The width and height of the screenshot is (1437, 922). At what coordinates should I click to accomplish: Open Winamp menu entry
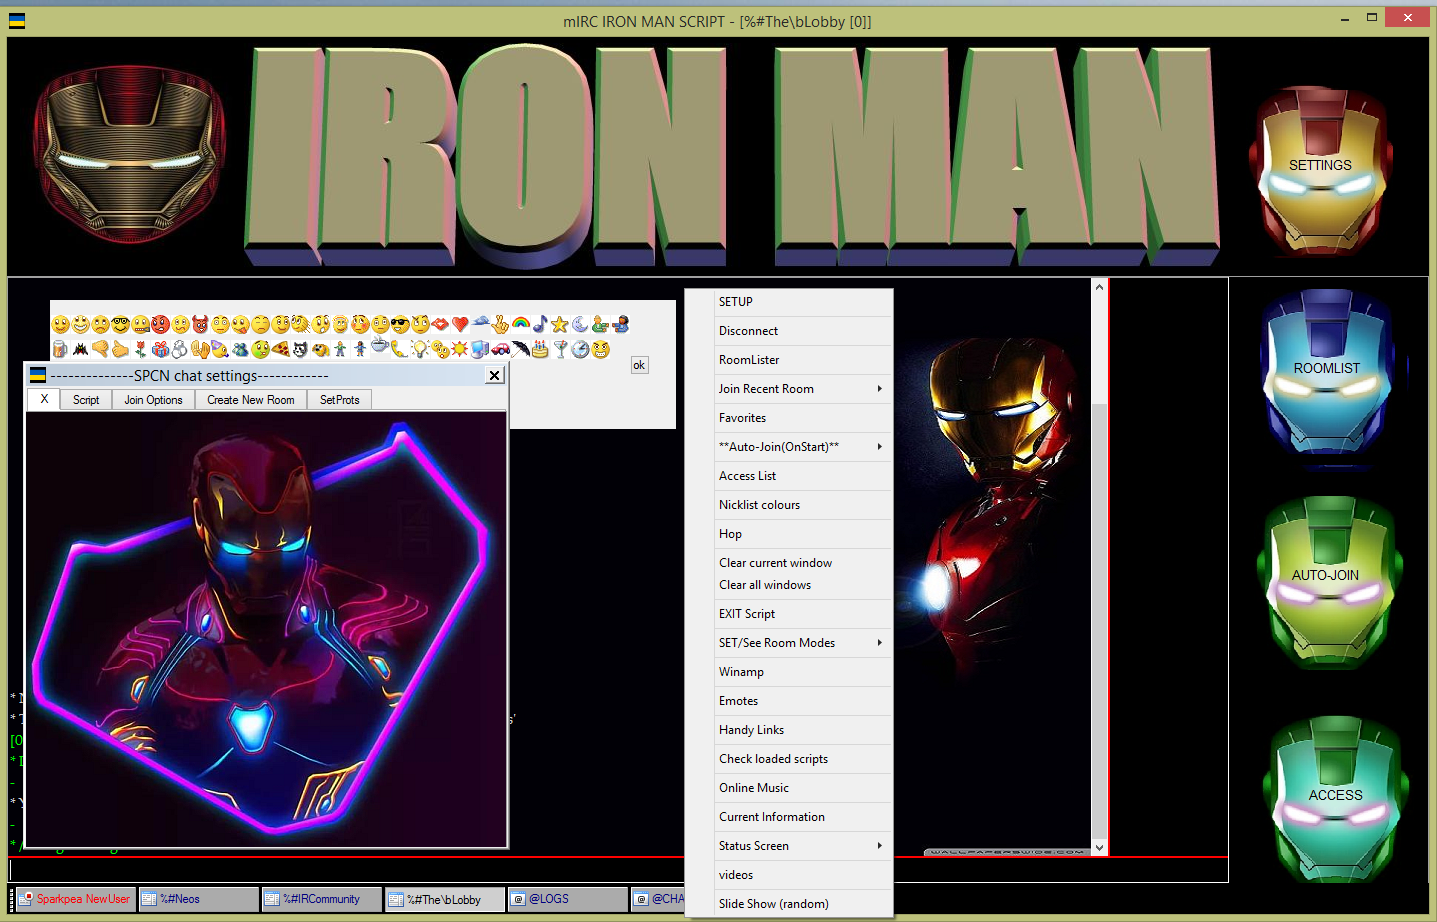pyautogui.click(x=789, y=672)
